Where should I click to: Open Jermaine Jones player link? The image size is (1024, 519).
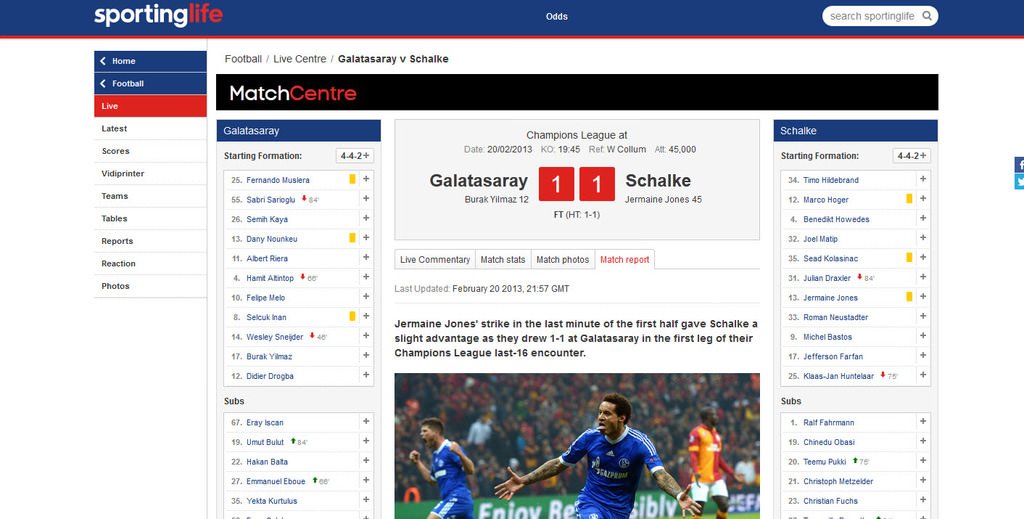tap(830, 298)
